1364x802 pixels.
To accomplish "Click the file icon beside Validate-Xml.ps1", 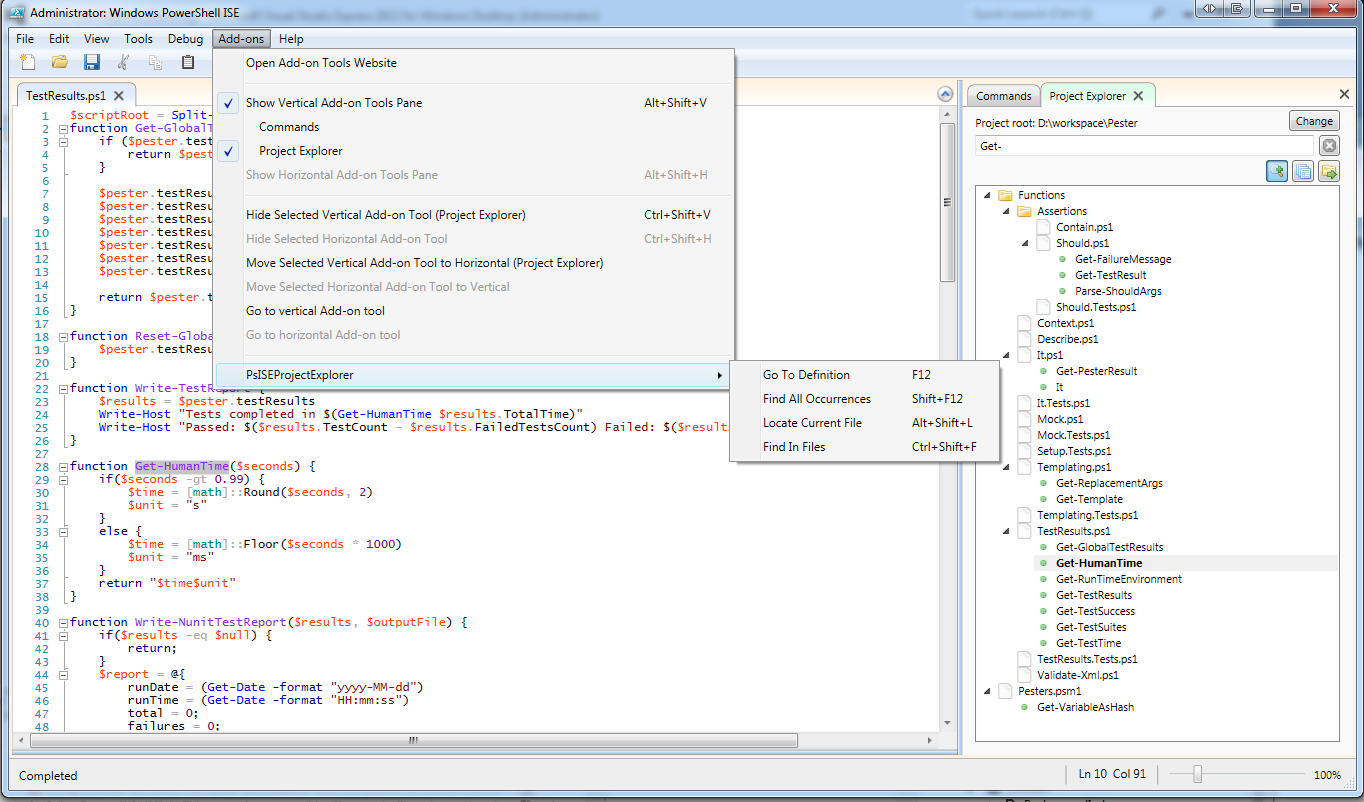I will [1025, 675].
